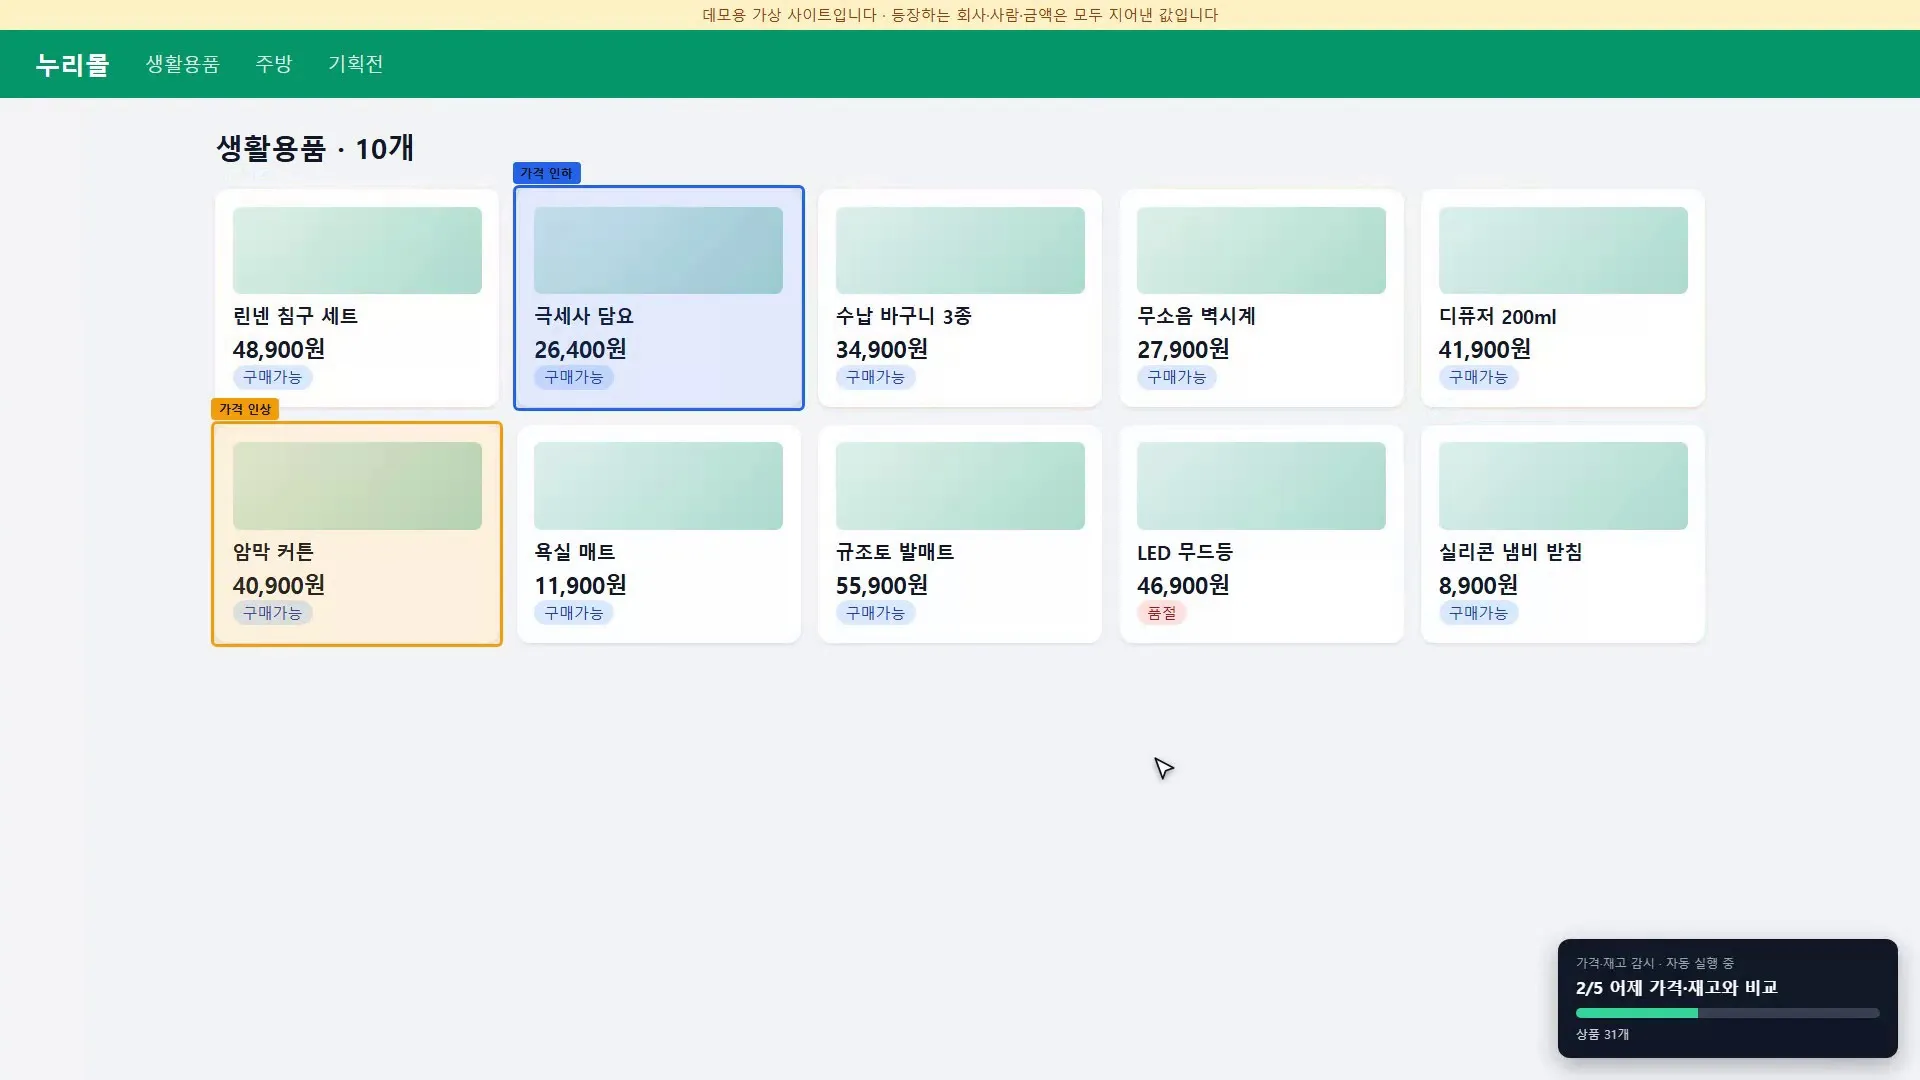Viewport: 1920px width, 1080px height.
Task: Click the 8,900원 price
Action: coord(1478,585)
